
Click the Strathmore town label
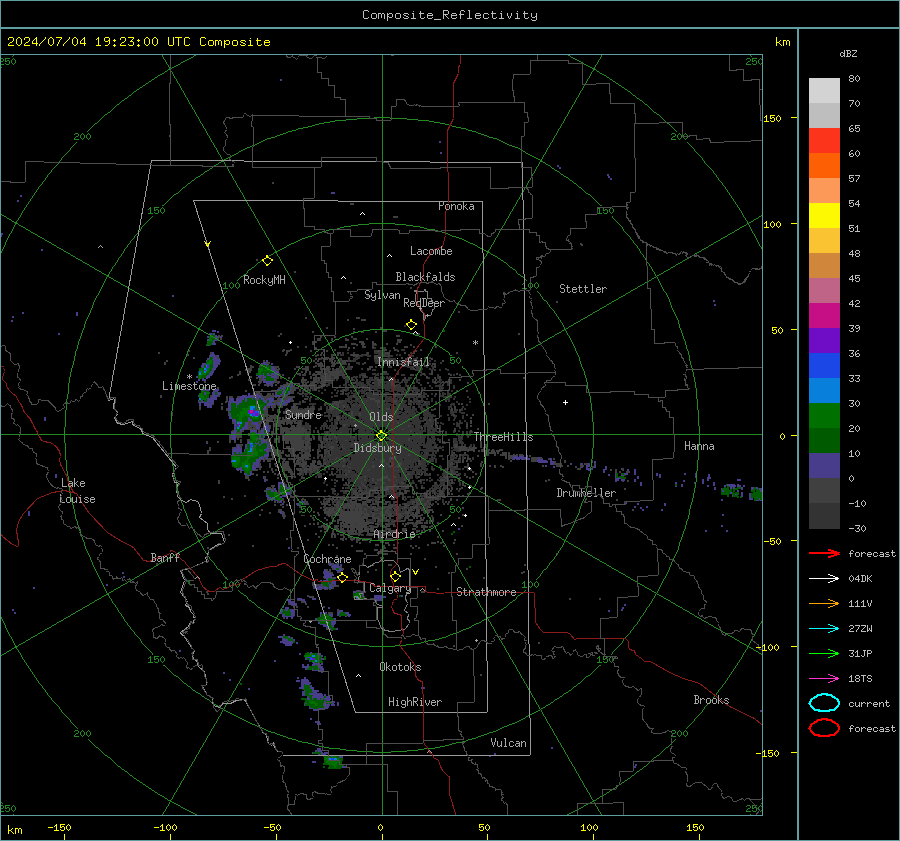(486, 592)
